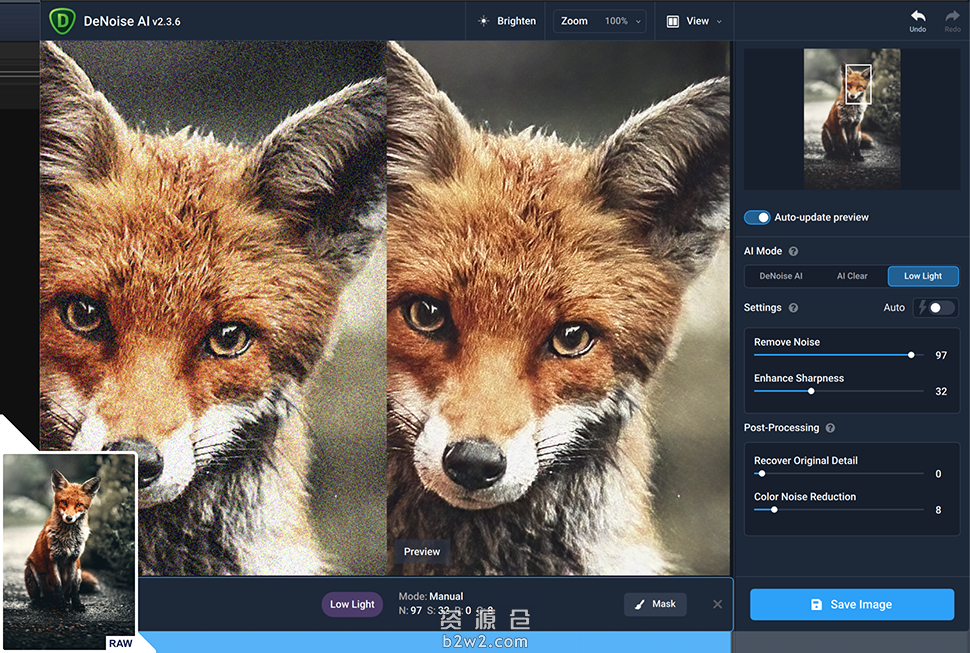
Task: Click the fox navigator thumbnail preview
Action: pyautogui.click(x=852, y=119)
